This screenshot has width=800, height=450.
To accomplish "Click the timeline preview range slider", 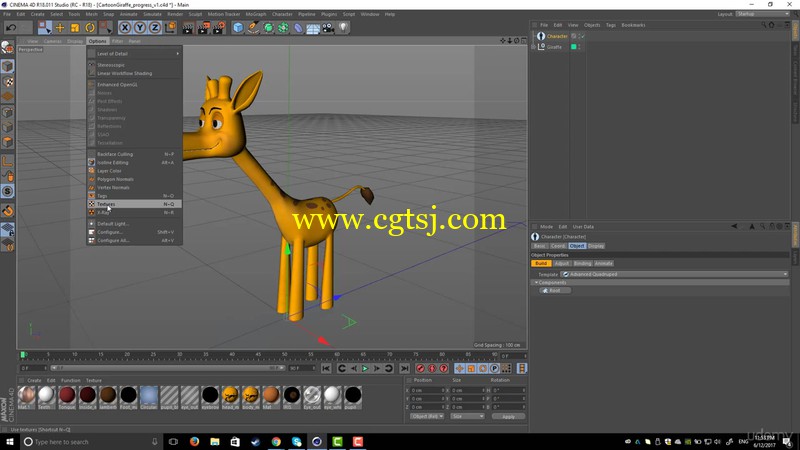I will (167, 368).
